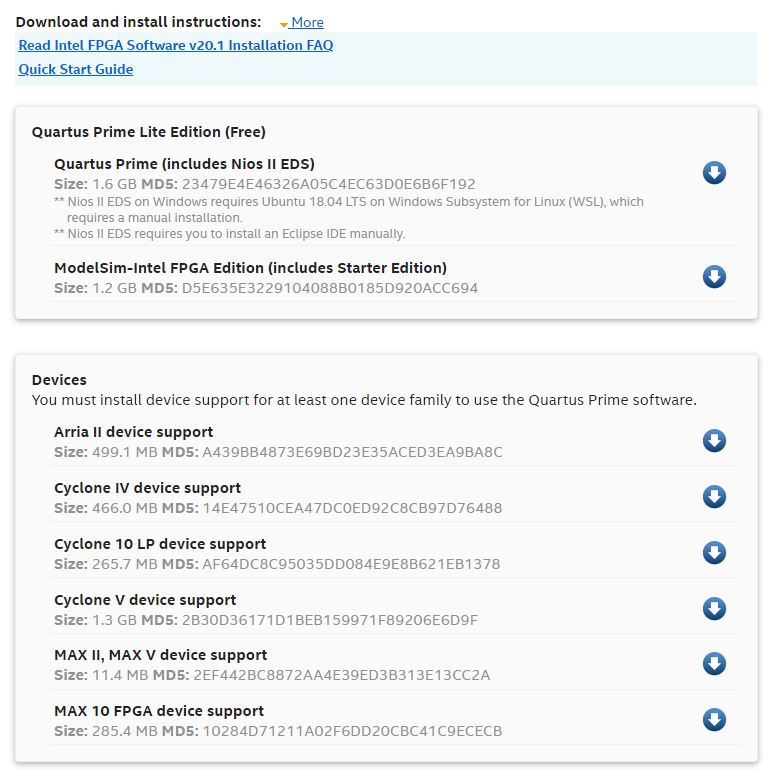The width and height of the screenshot is (773, 771).
Task: Select MAX 10 MD5 10284D71211A02F6DD20CBC41C9ECECB
Action: click(x=352, y=731)
